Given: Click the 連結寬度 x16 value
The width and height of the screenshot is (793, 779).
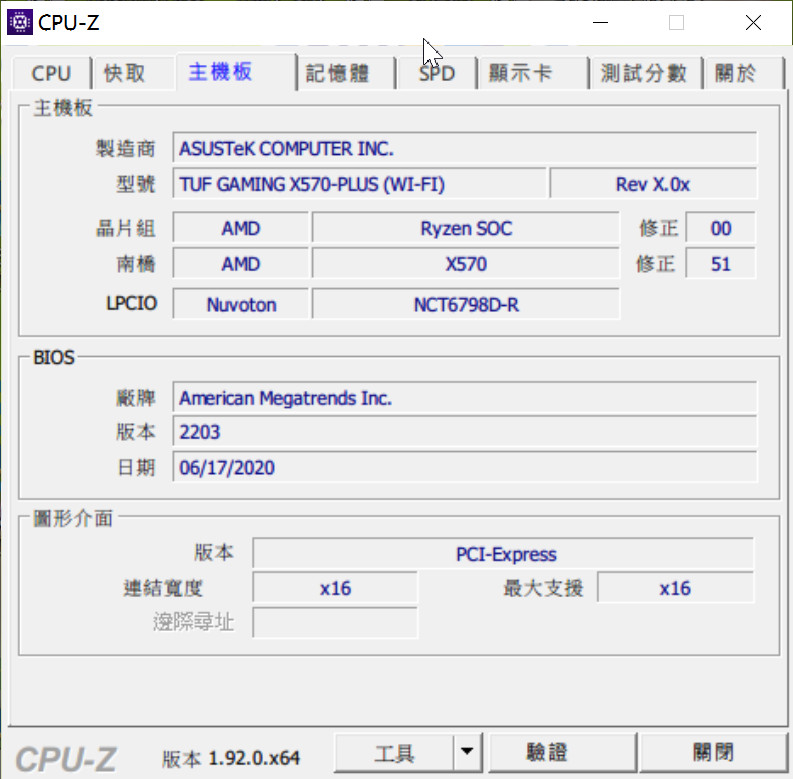Looking at the screenshot, I should tap(335, 588).
